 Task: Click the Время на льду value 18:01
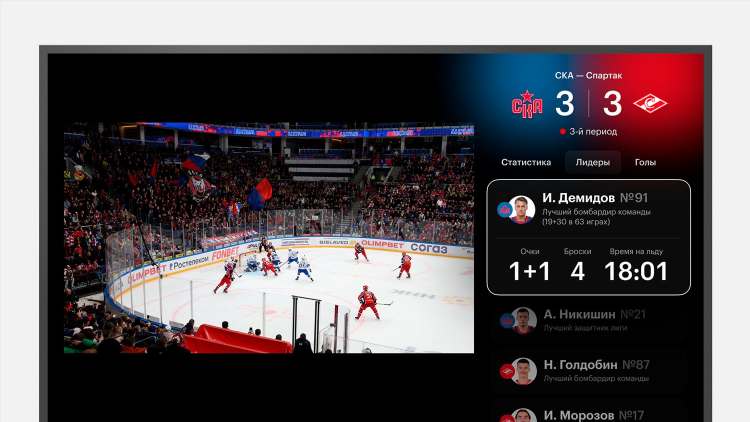click(636, 271)
